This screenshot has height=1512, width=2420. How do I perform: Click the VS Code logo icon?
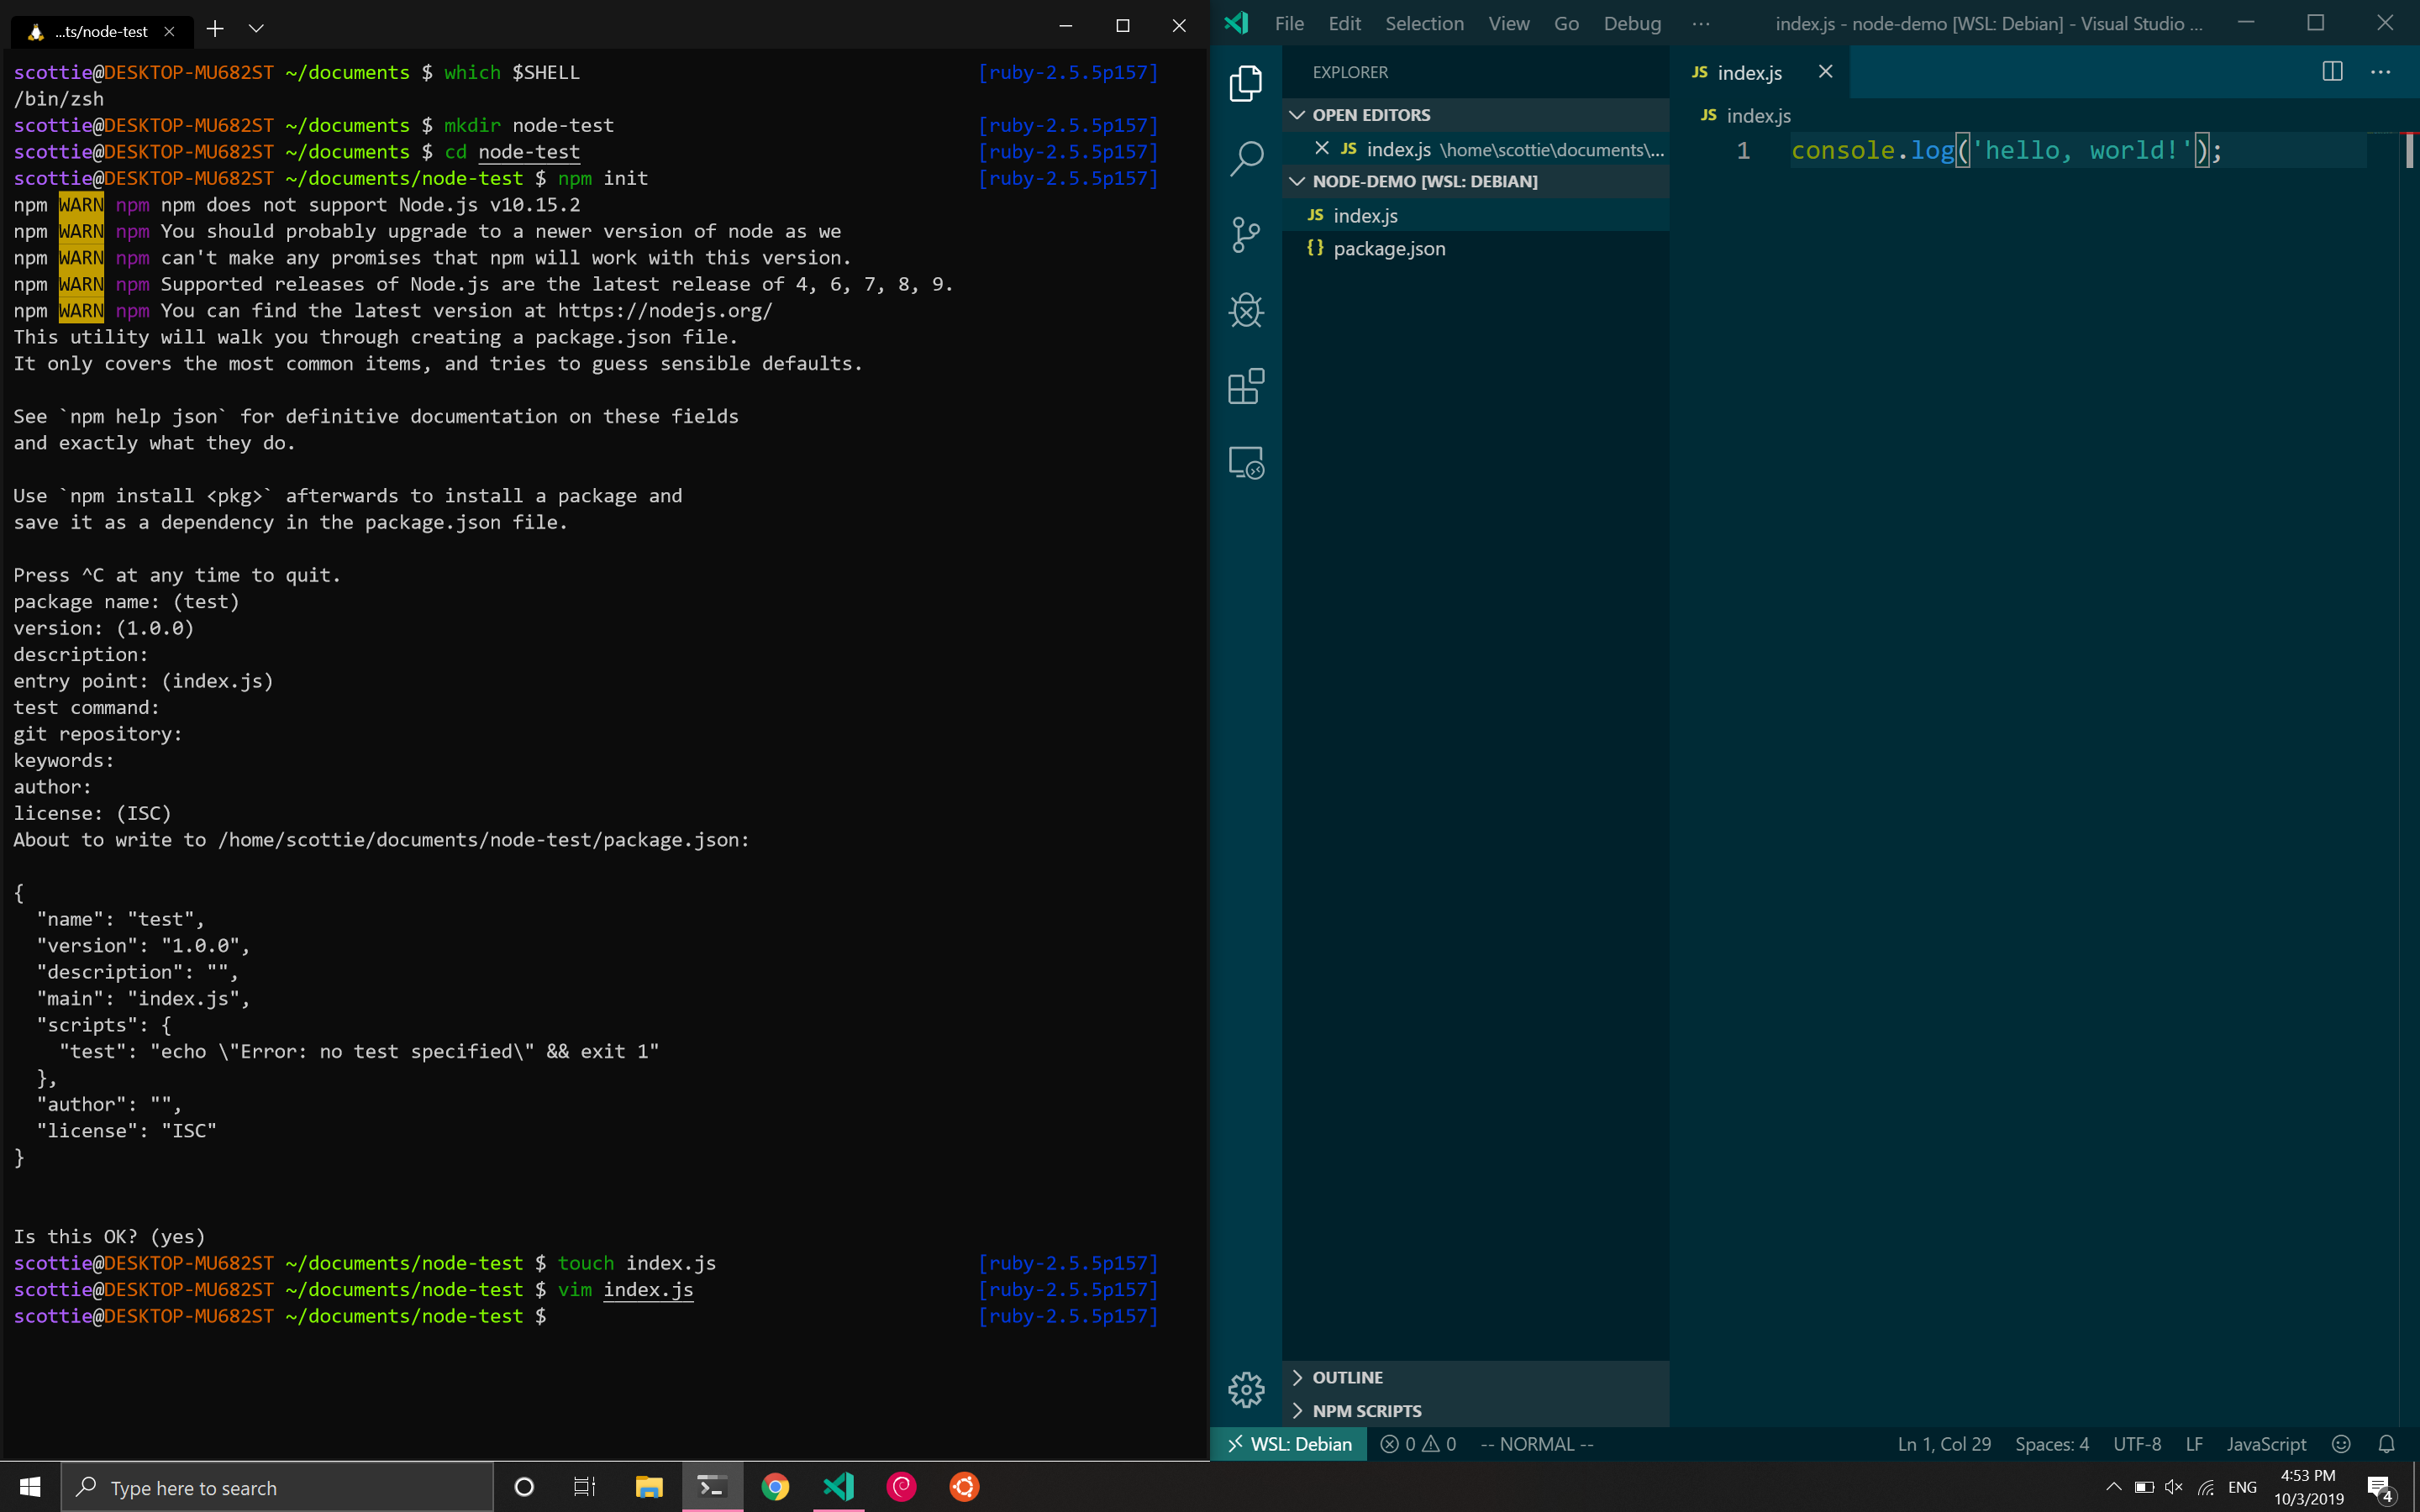coord(1237,23)
